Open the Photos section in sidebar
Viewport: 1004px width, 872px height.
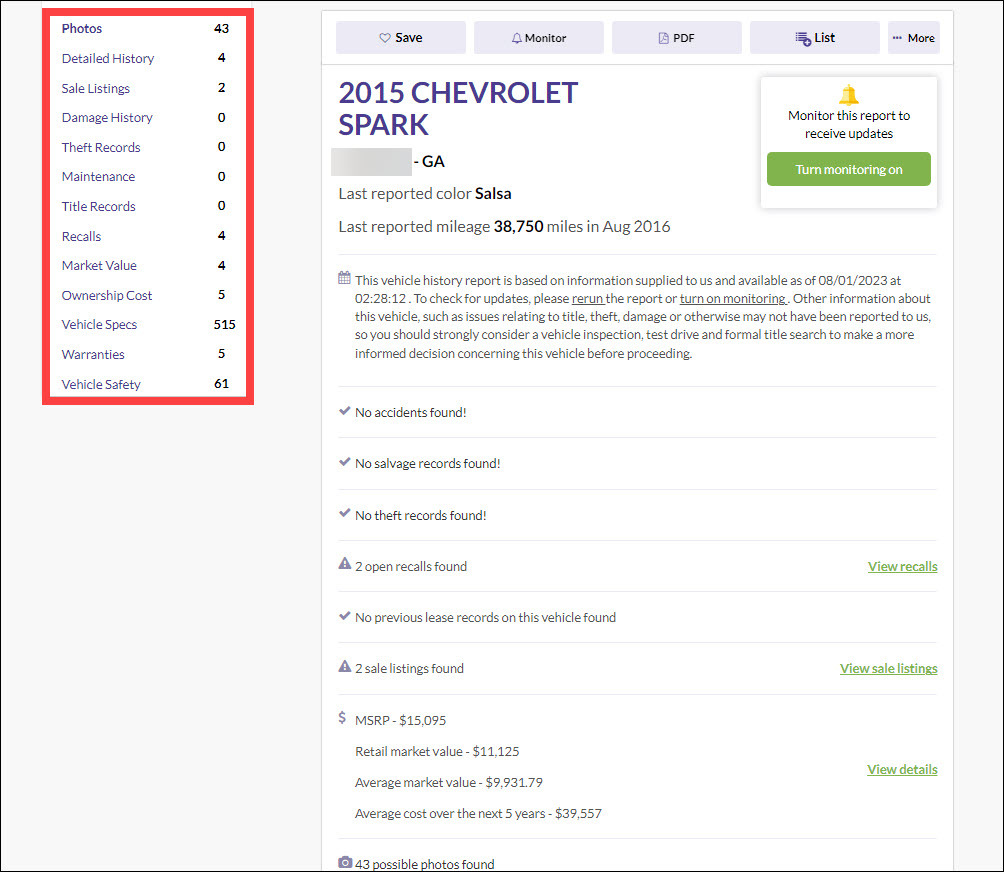click(x=82, y=28)
